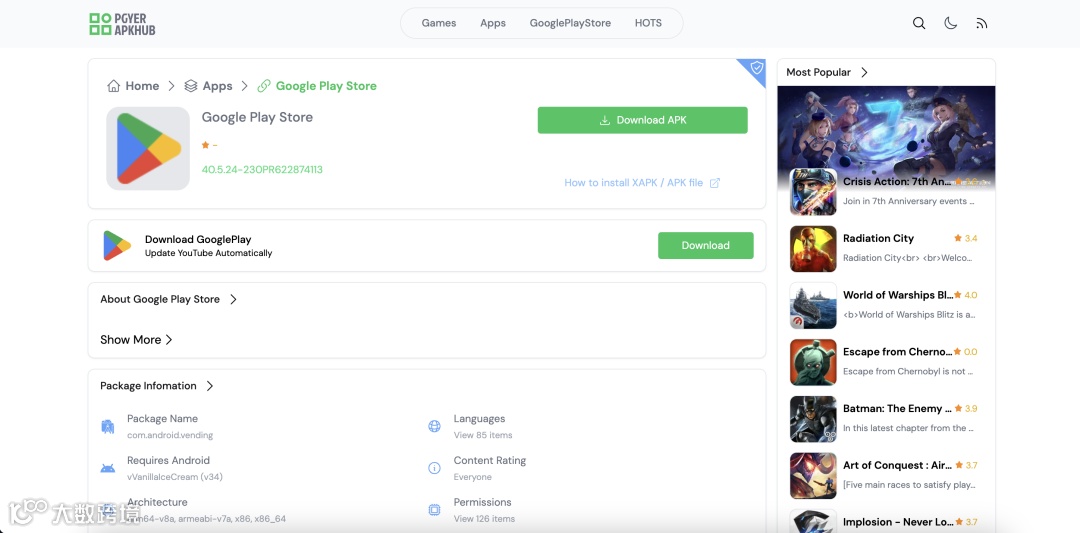
Task: Click the Radiation City game icon
Action: [x=813, y=249]
